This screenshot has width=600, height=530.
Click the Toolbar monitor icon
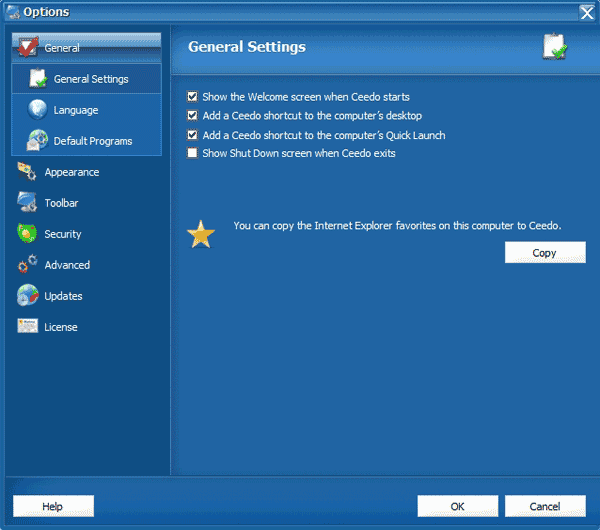(x=27, y=202)
